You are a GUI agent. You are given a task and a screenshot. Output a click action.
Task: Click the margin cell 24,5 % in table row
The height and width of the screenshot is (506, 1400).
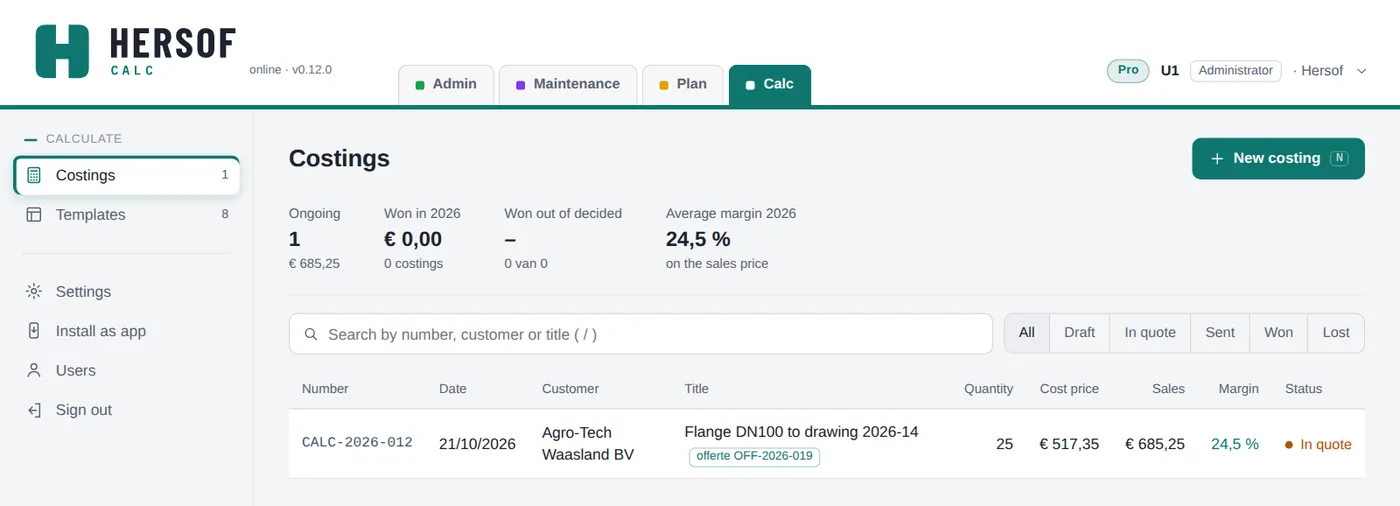point(1235,444)
